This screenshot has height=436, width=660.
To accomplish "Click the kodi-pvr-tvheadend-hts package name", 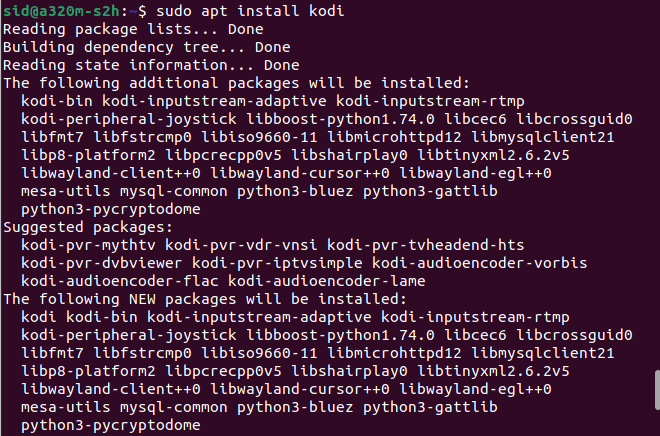I will coord(426,245).
